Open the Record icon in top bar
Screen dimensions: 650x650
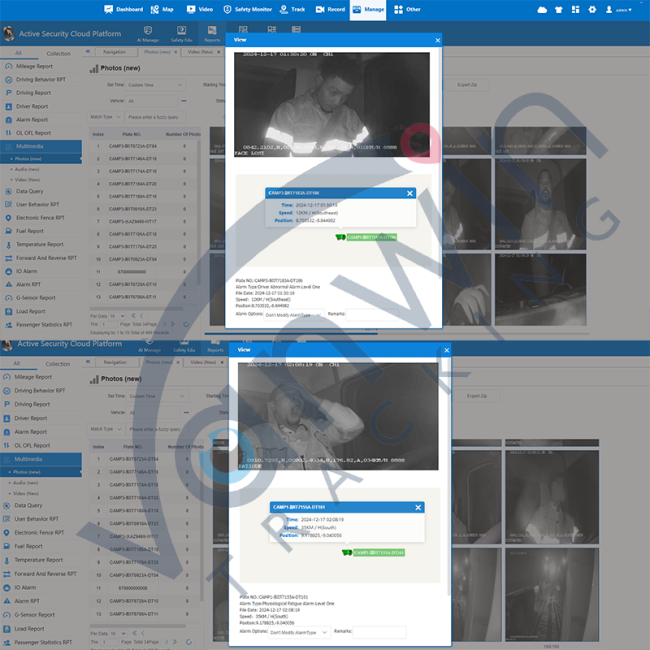point(320,9)
